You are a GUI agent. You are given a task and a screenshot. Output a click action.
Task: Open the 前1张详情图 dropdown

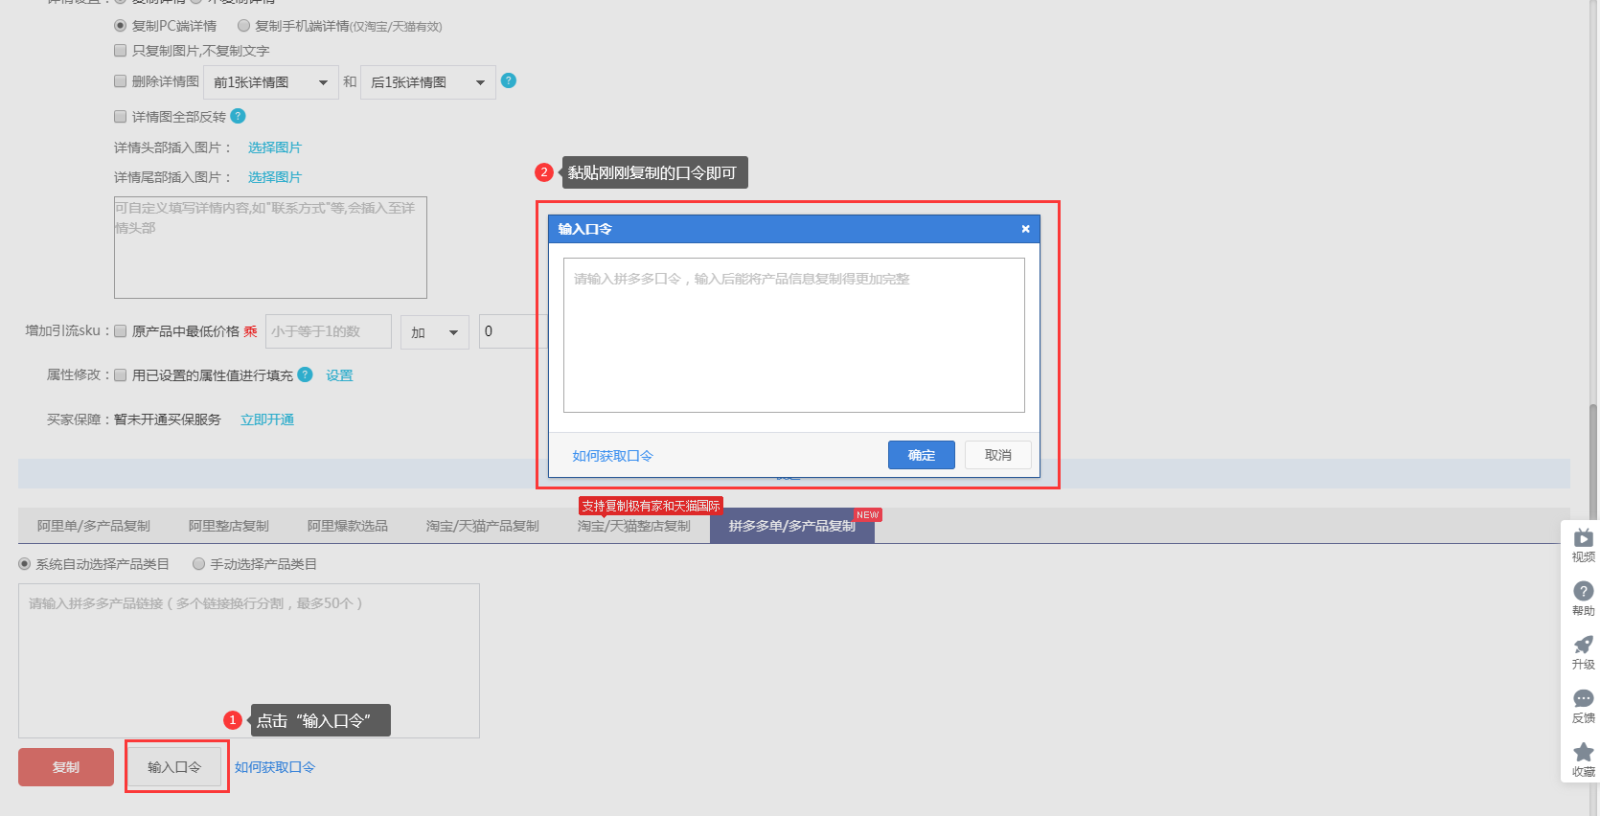[x=270, y=82]
